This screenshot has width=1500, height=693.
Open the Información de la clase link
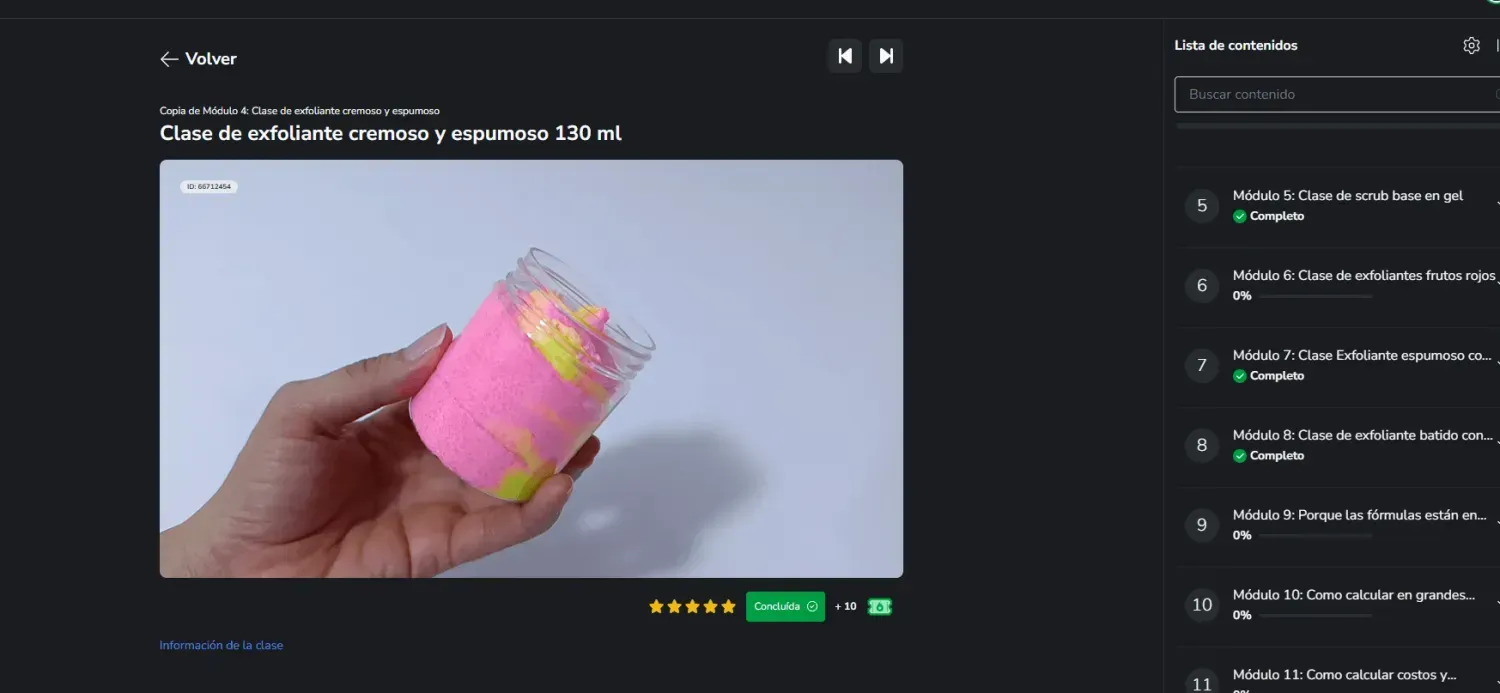(x=221, y=645)
